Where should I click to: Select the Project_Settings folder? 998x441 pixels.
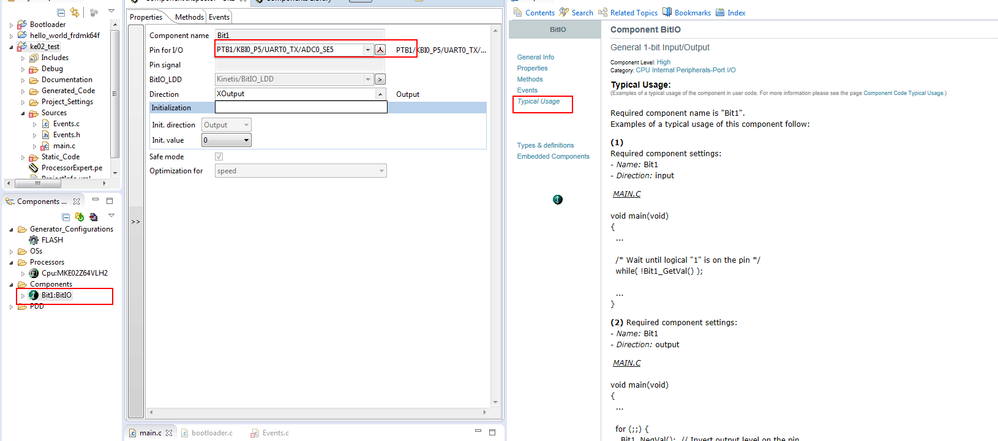pos(67,102)
